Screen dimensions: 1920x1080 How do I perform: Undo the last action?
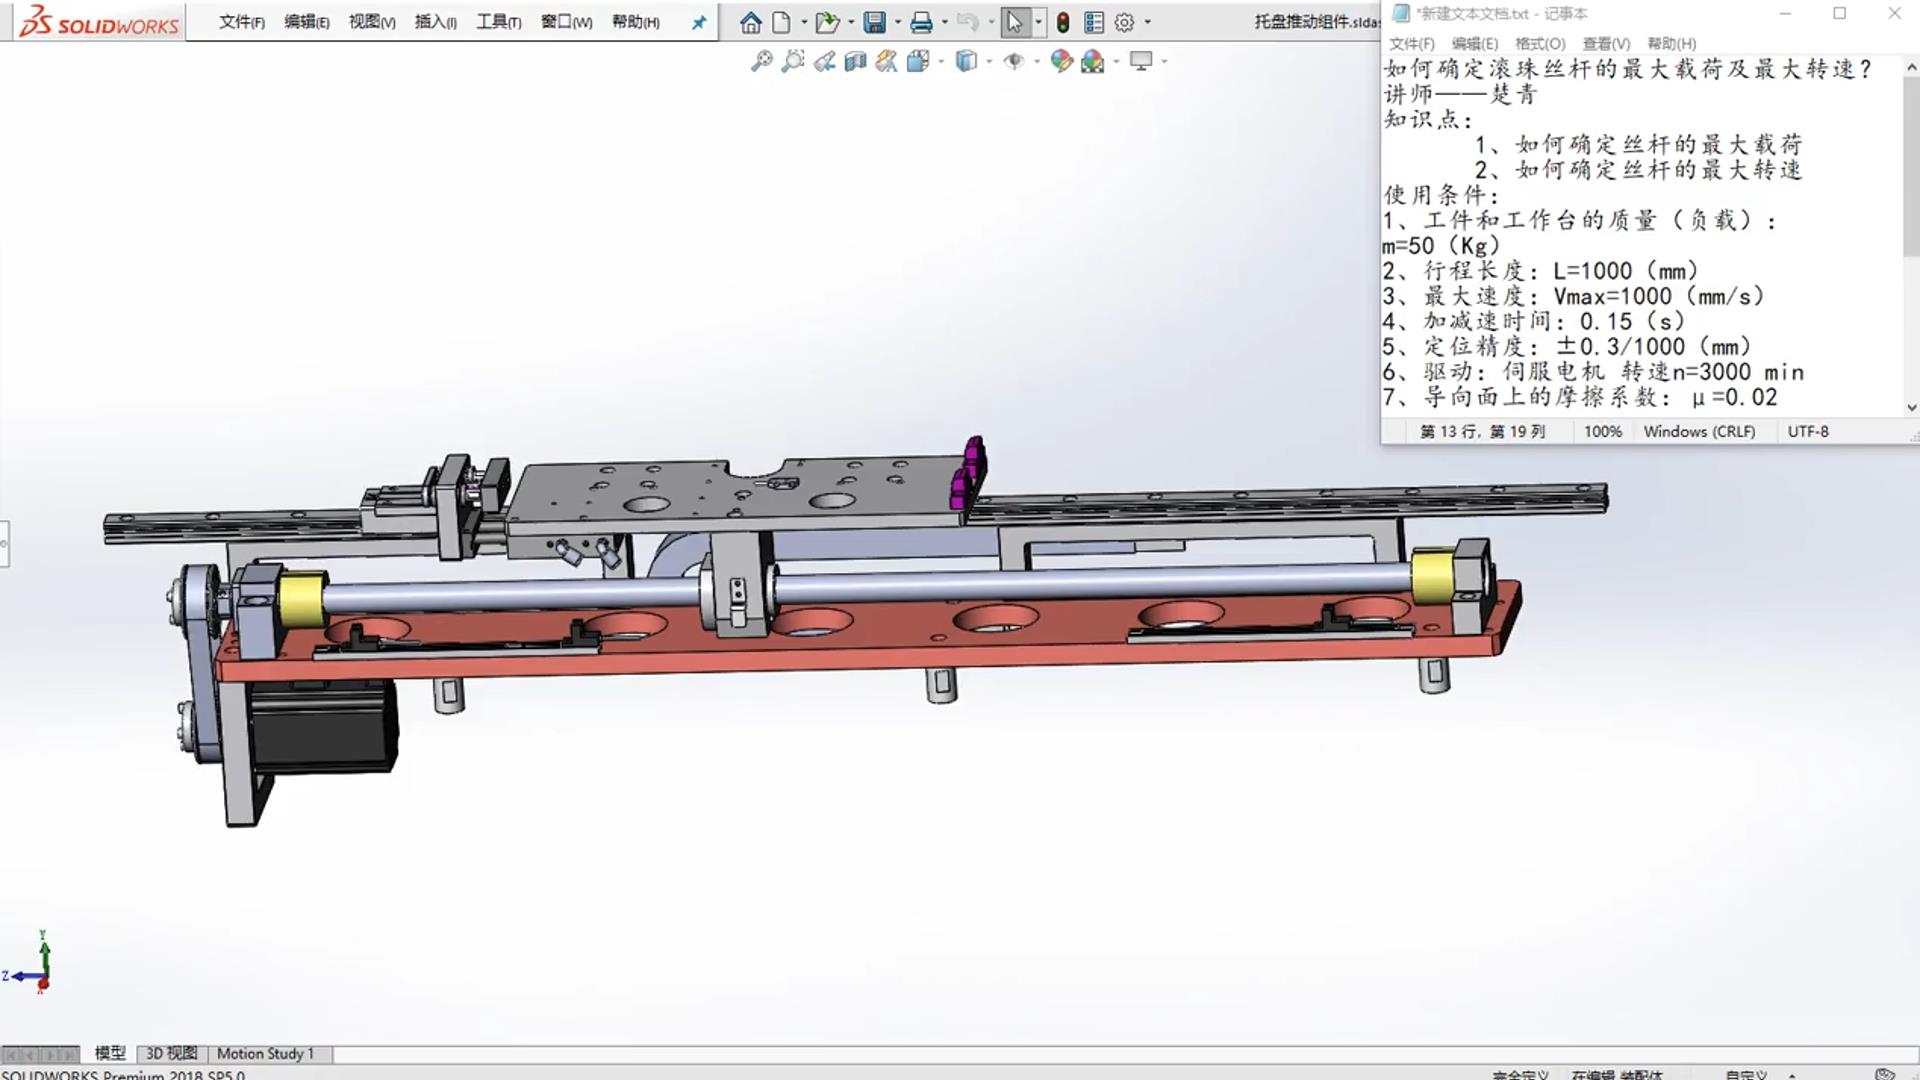967,22
